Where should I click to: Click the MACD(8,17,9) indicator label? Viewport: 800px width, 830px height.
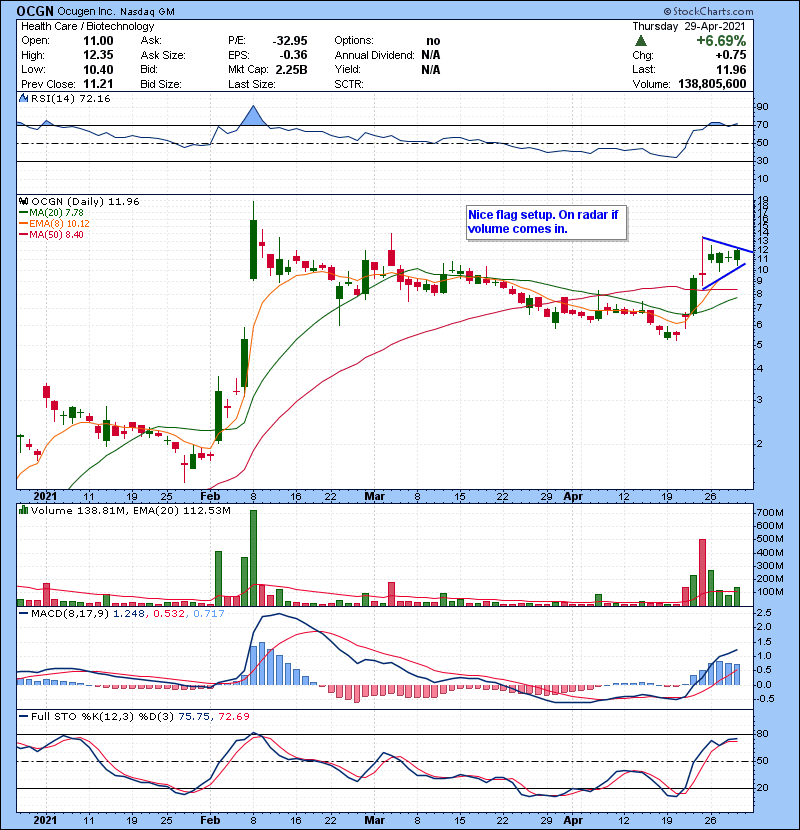[70, 614]
